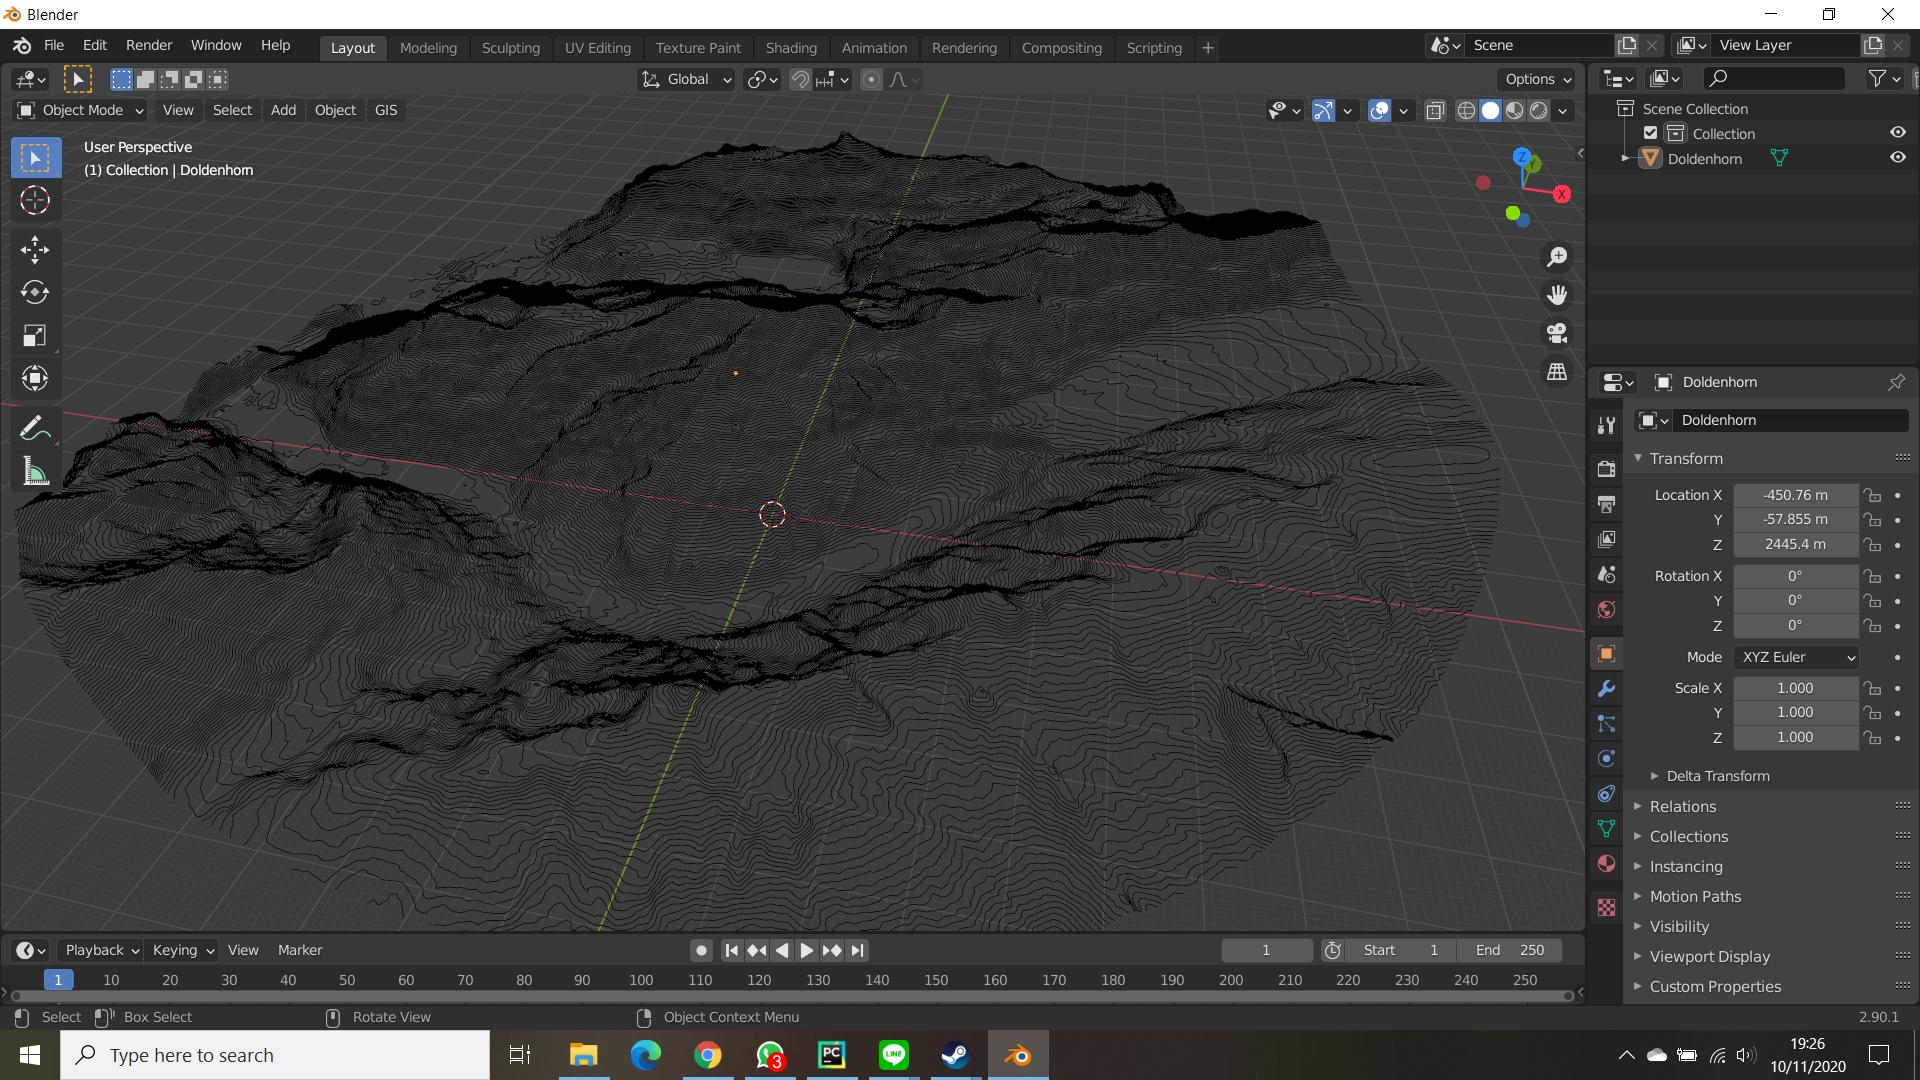This screenshot has width=1920, height=1080.
Task: Open the Texture checker properties tab
Action: tap(1606, 907)
